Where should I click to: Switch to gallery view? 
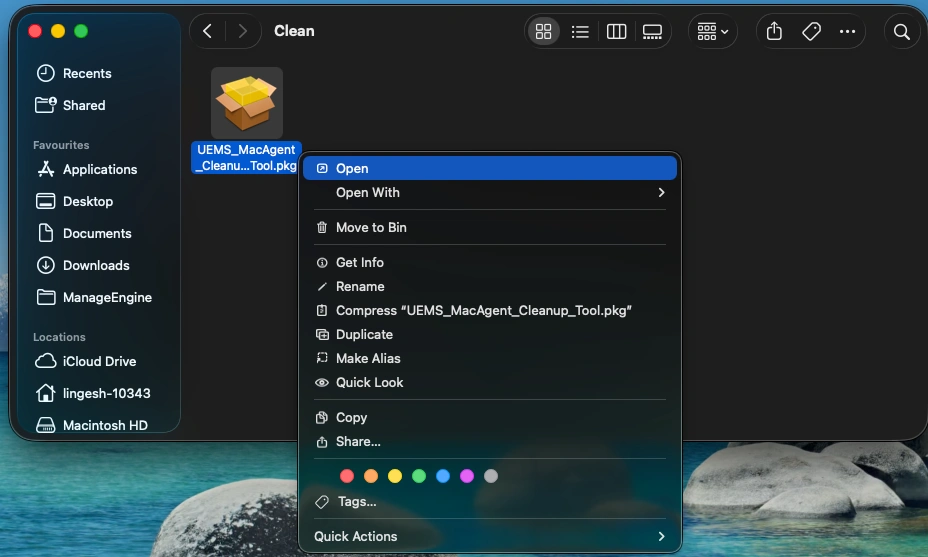click(652, 31)
